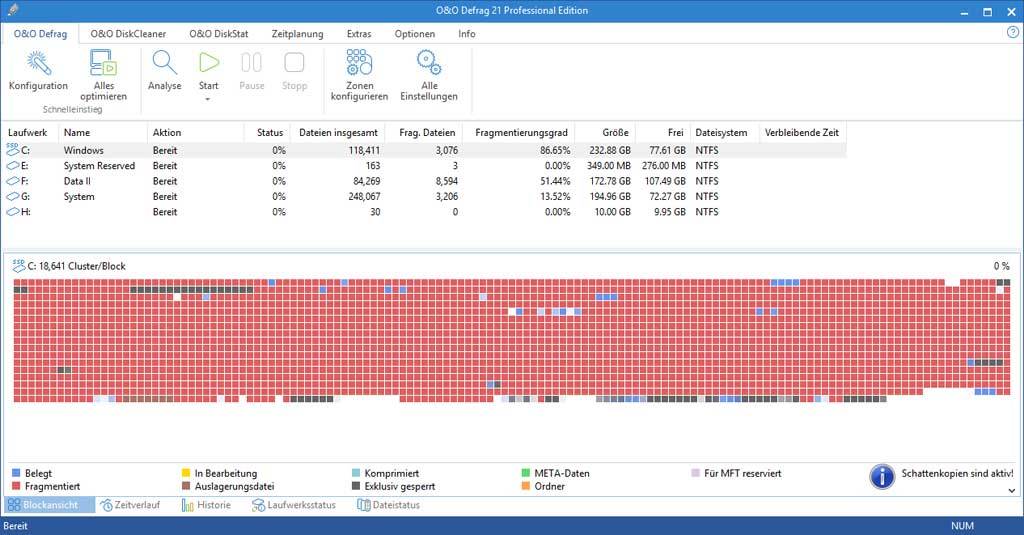This screenshot has width=1024, height=535.
Task: Switch to the Laufwerksstatus view tab
Action: tap(294, 505)
